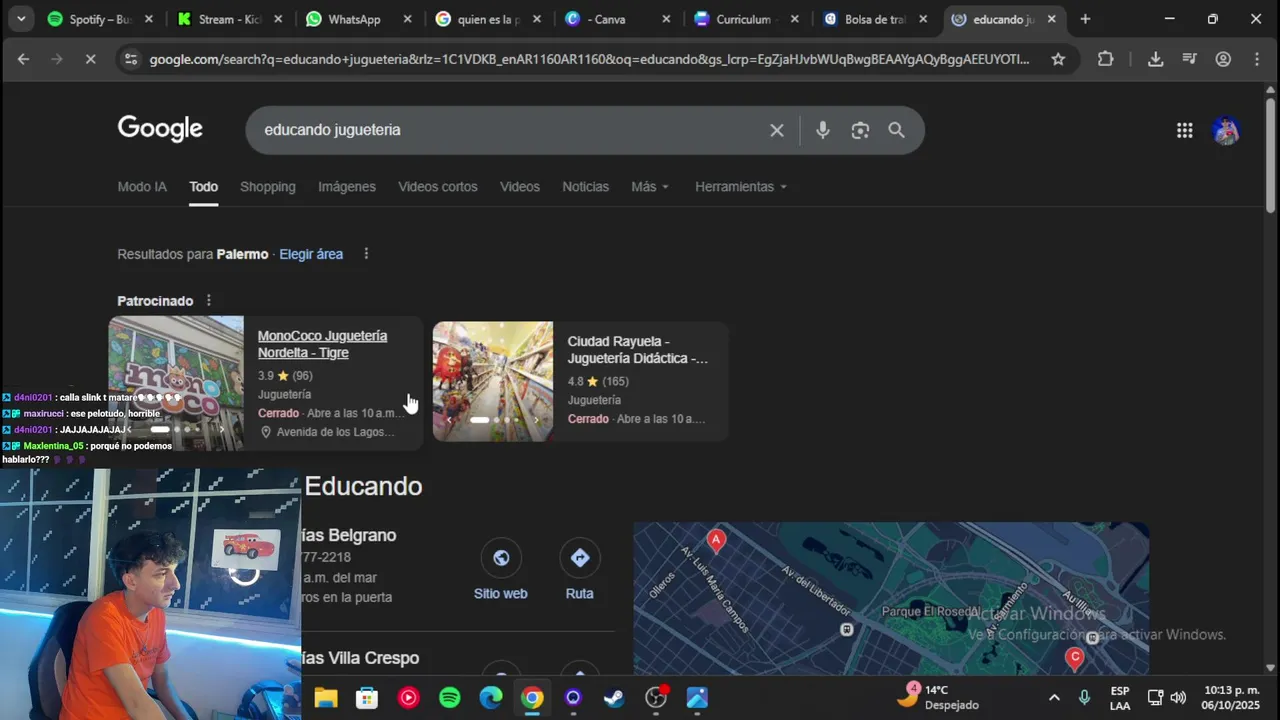Open Chrome profile icon in toolbar
Image resolution: width=1280 pixels, height=720 pixels.
pyautogui.click(x=1223, y=59)
